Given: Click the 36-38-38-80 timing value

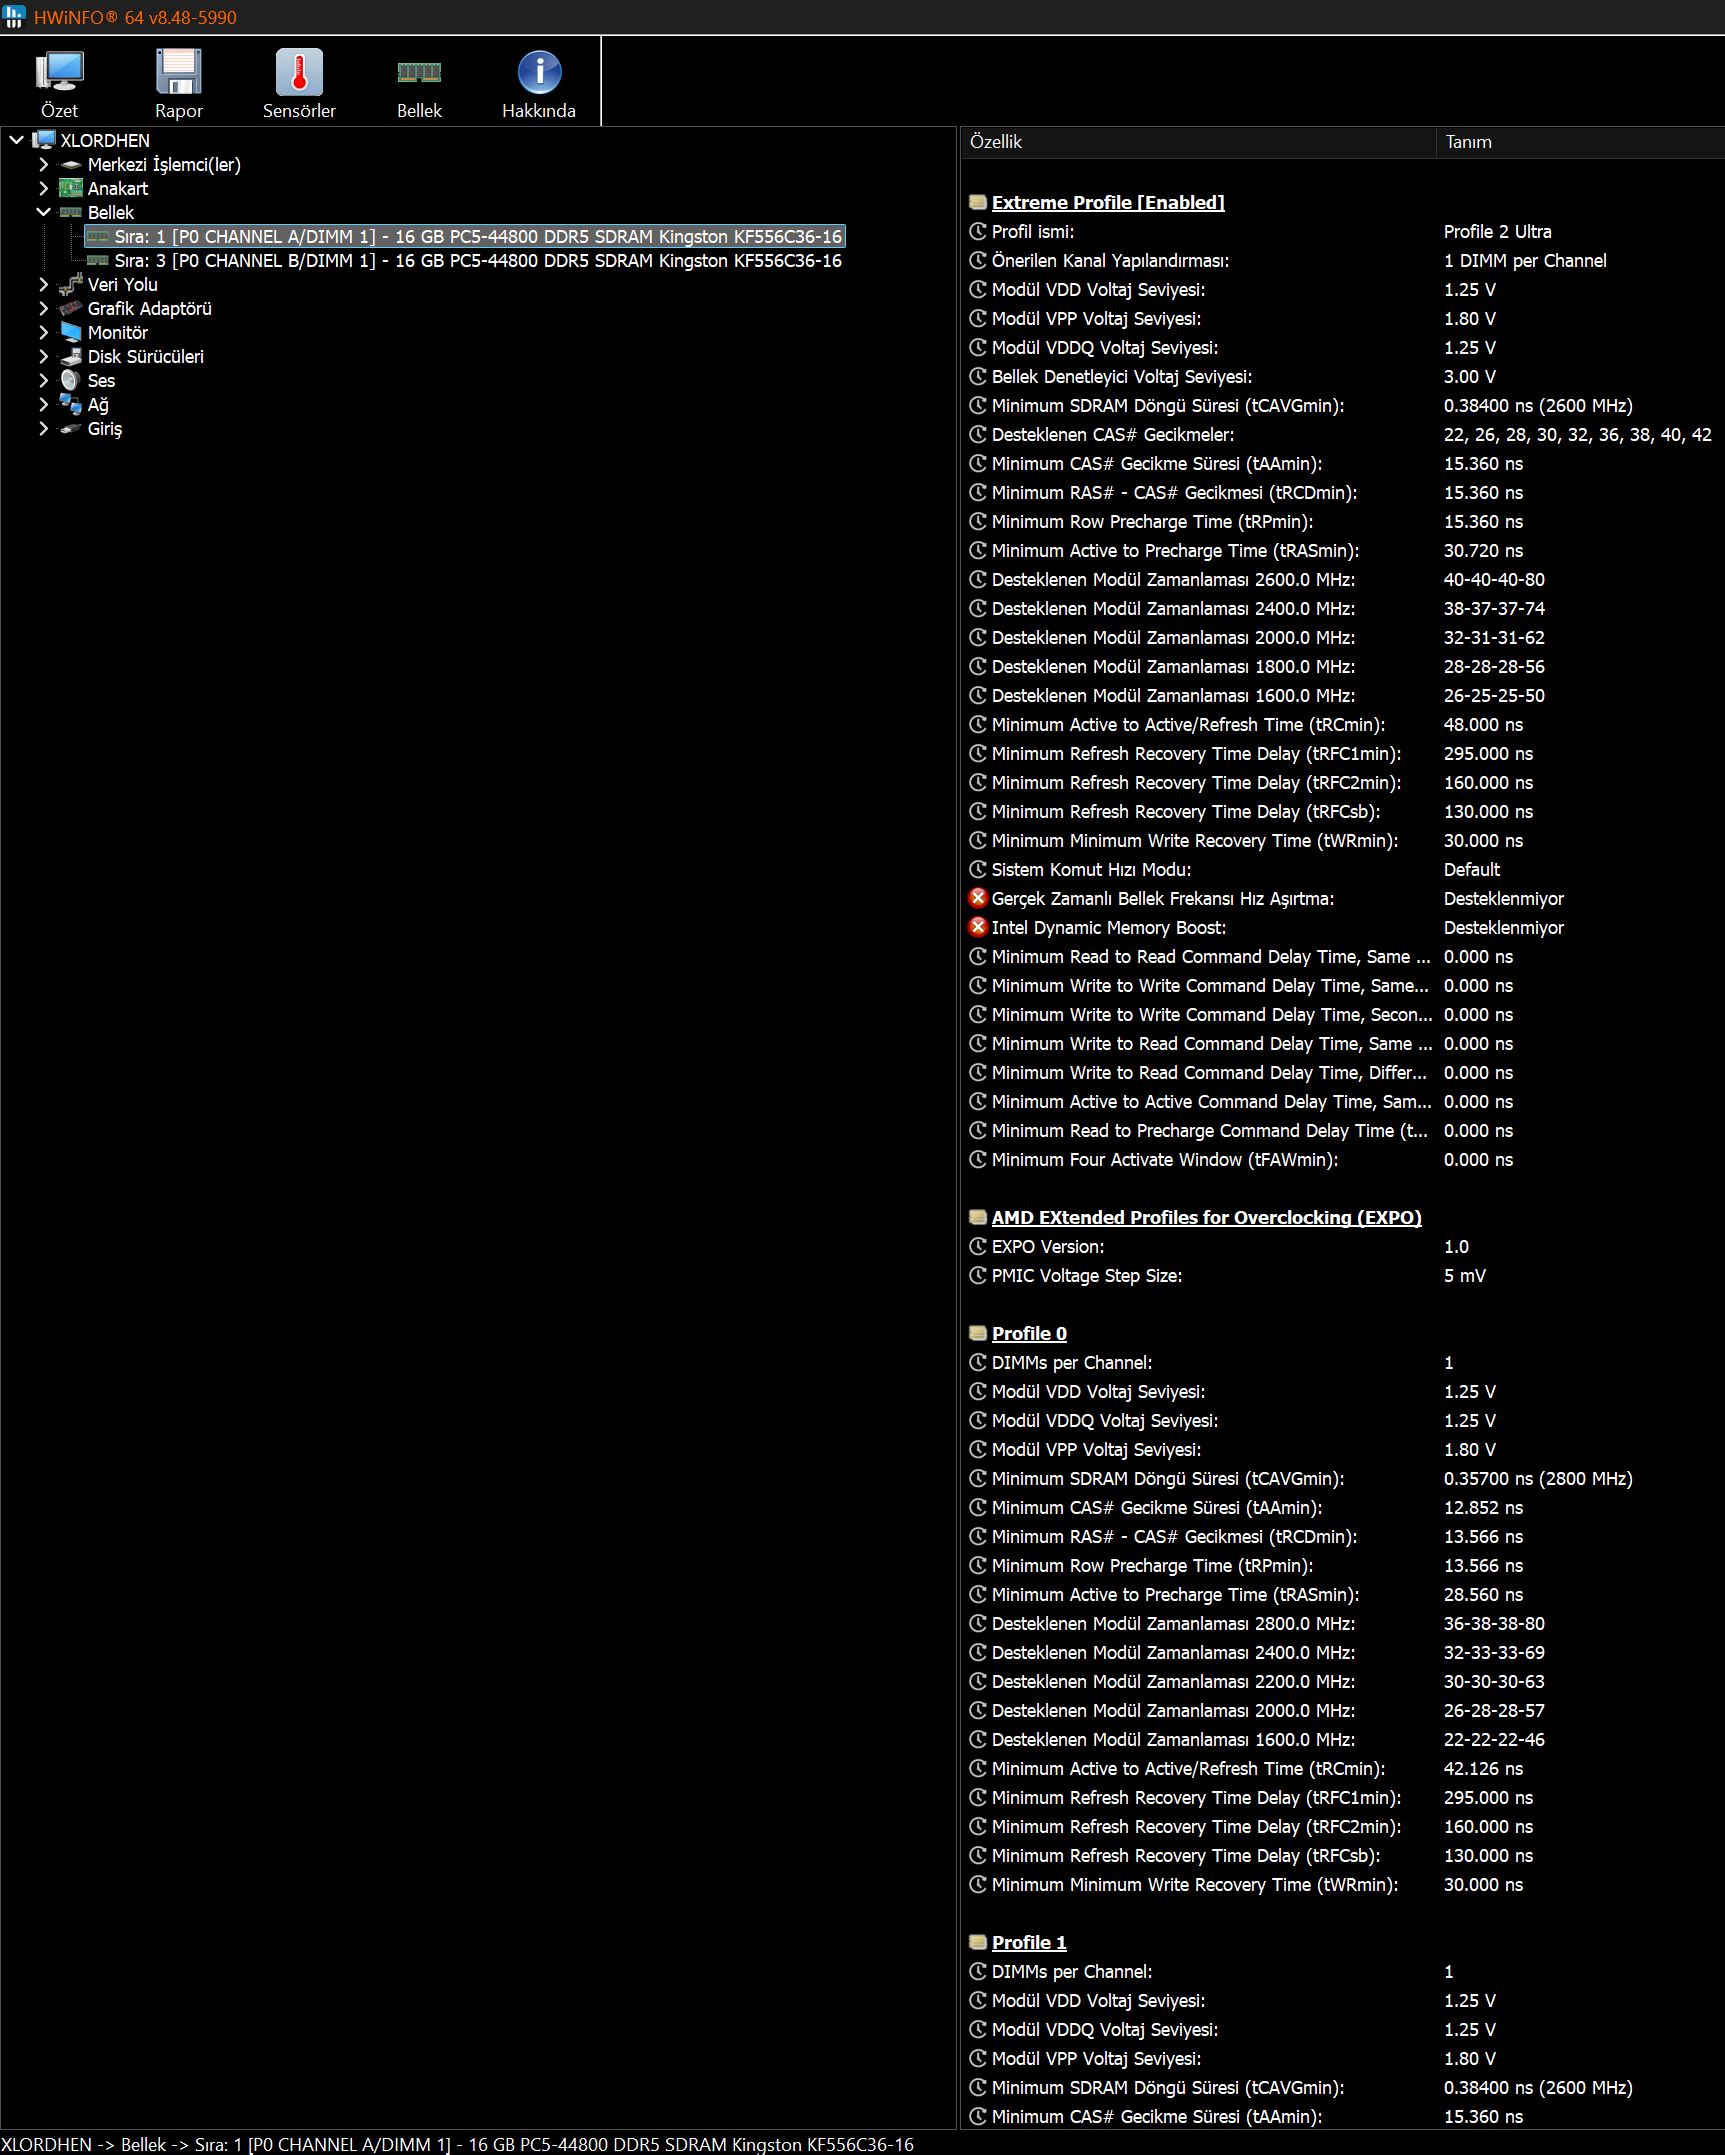Looking at the screenshot, I should point(1494,1624).
